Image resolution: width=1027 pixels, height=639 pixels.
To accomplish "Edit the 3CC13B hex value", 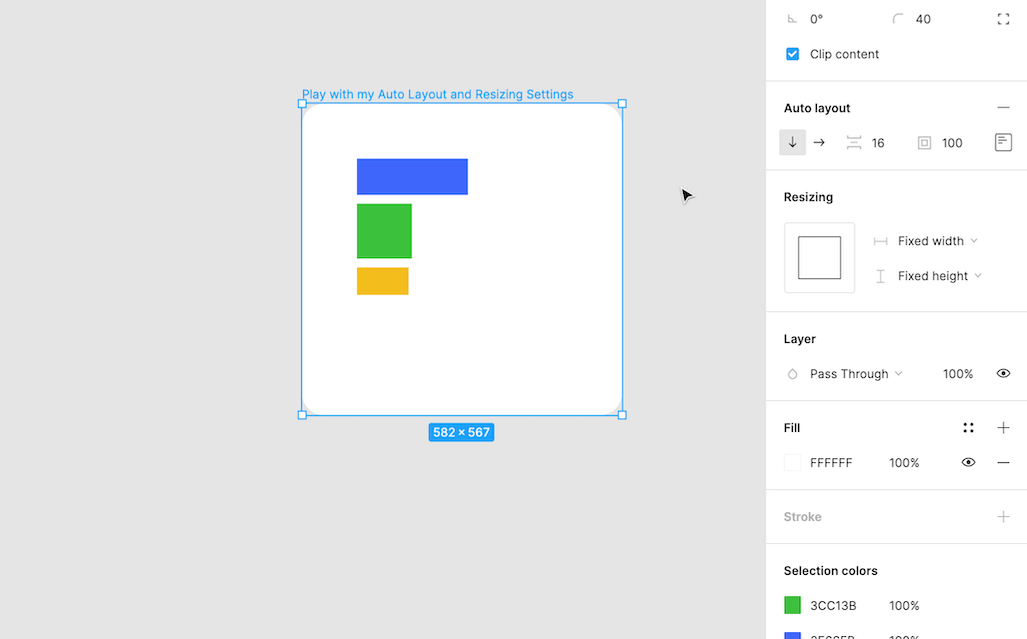I will [832, 606].
